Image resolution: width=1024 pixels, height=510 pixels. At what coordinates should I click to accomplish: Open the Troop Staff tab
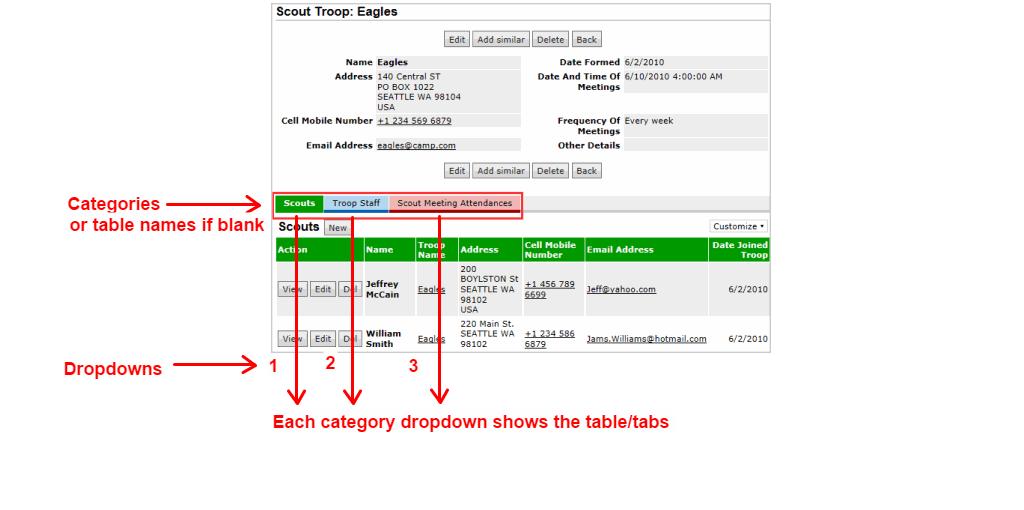[356, 203]
